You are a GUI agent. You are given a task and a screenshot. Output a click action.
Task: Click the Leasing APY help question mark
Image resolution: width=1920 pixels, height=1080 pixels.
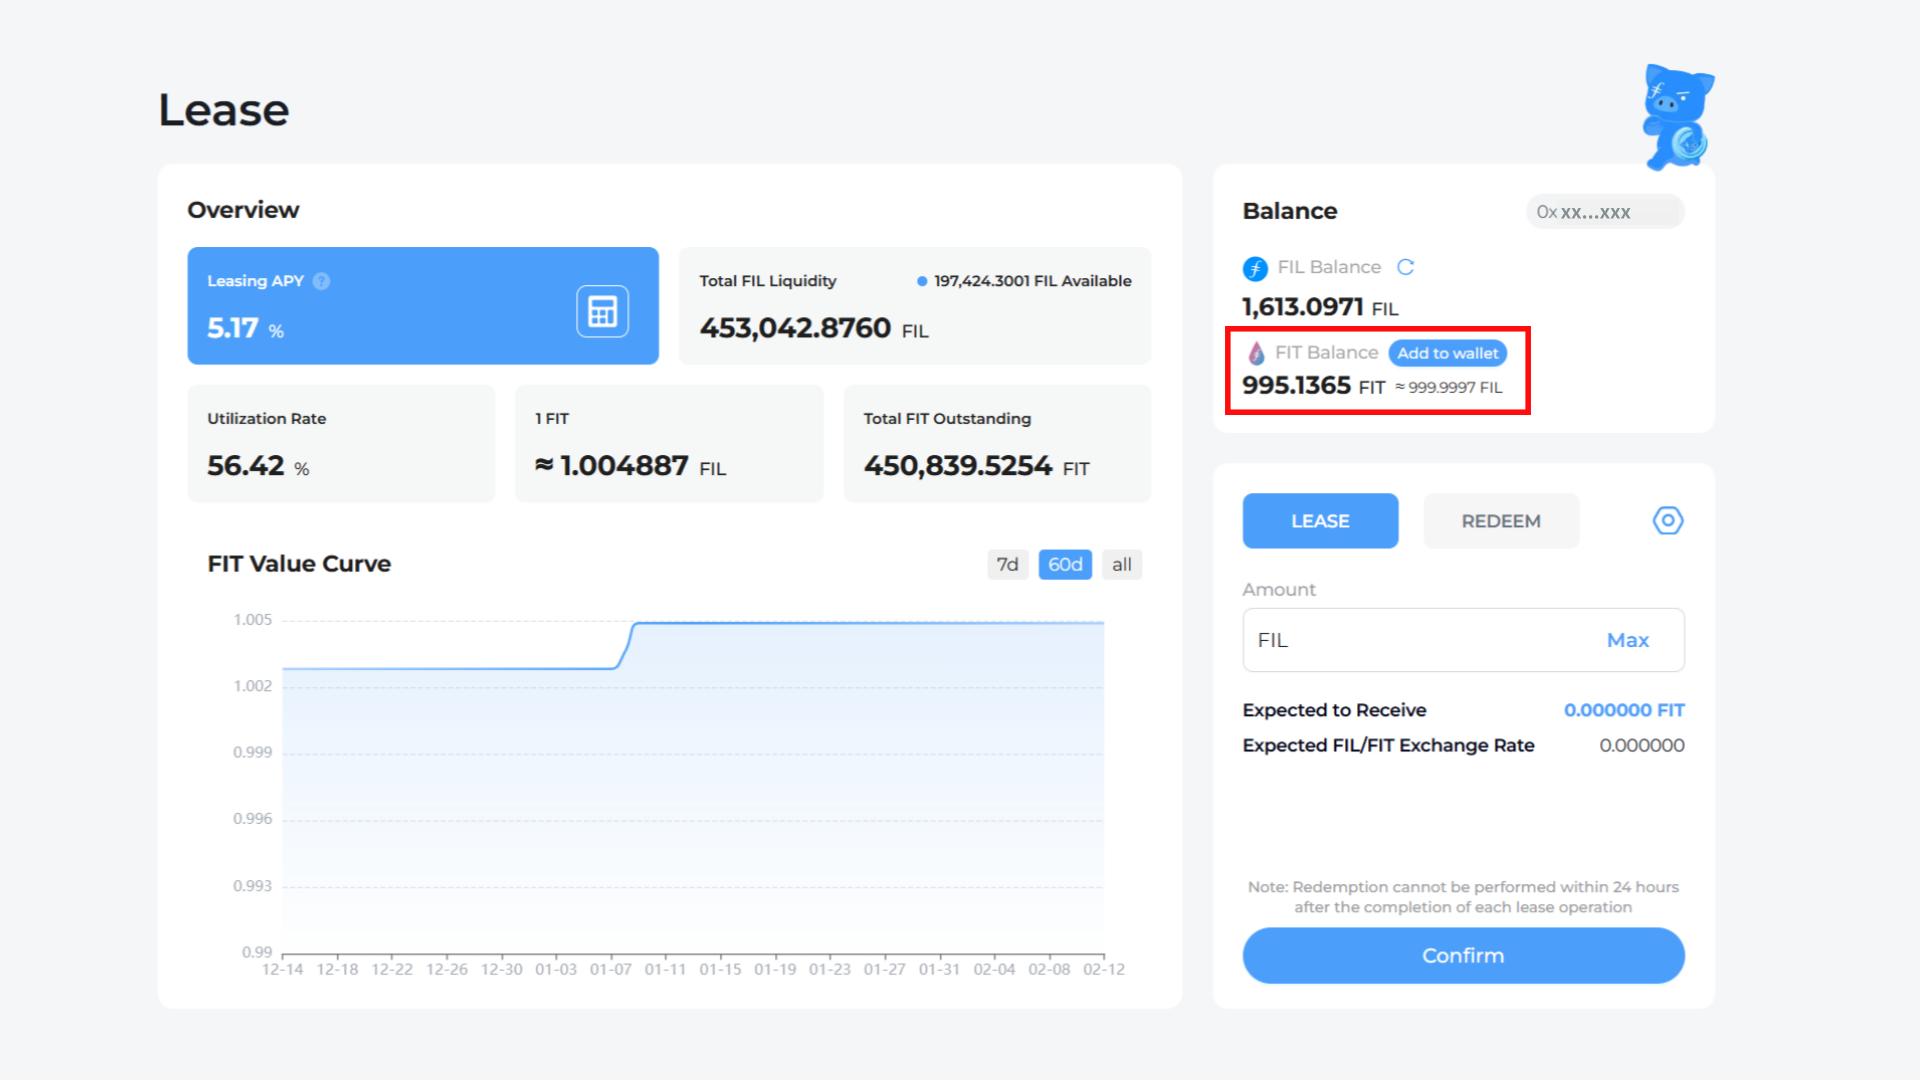(x=321, y=281)
